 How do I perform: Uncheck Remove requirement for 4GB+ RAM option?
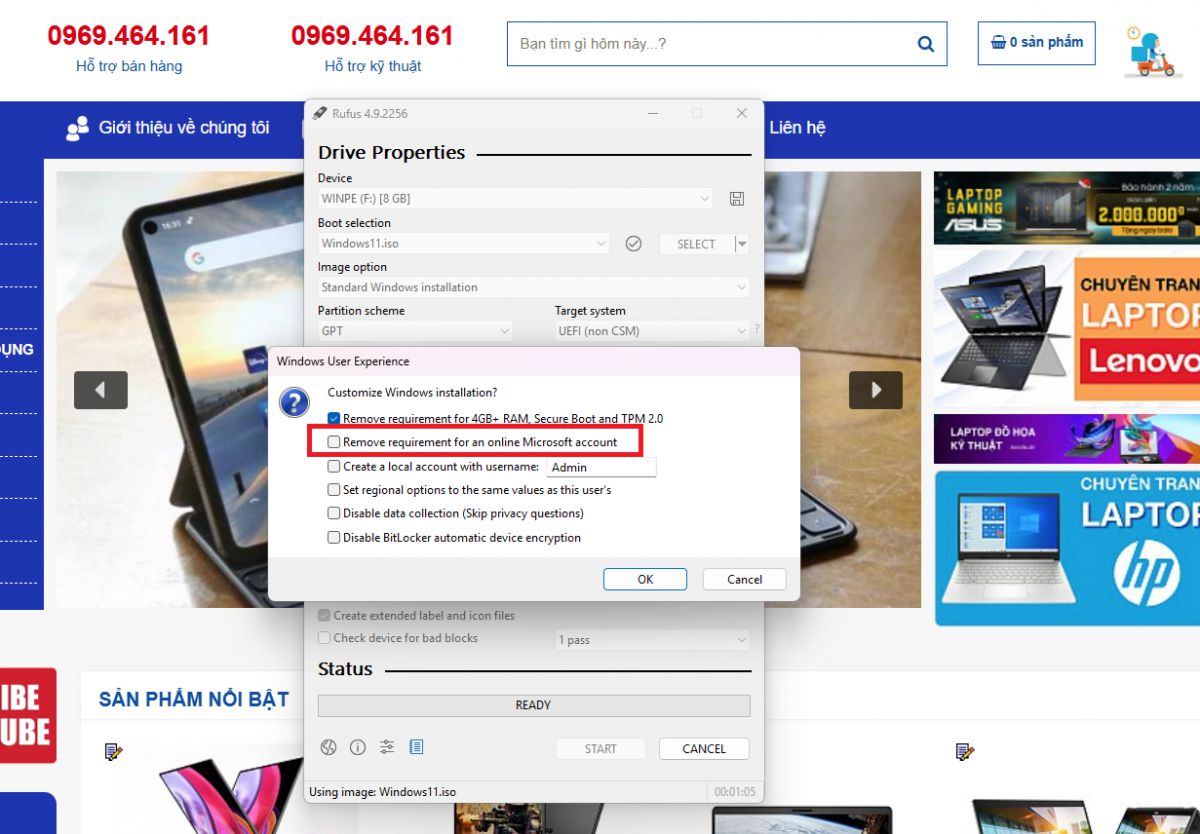pos(334,419)
